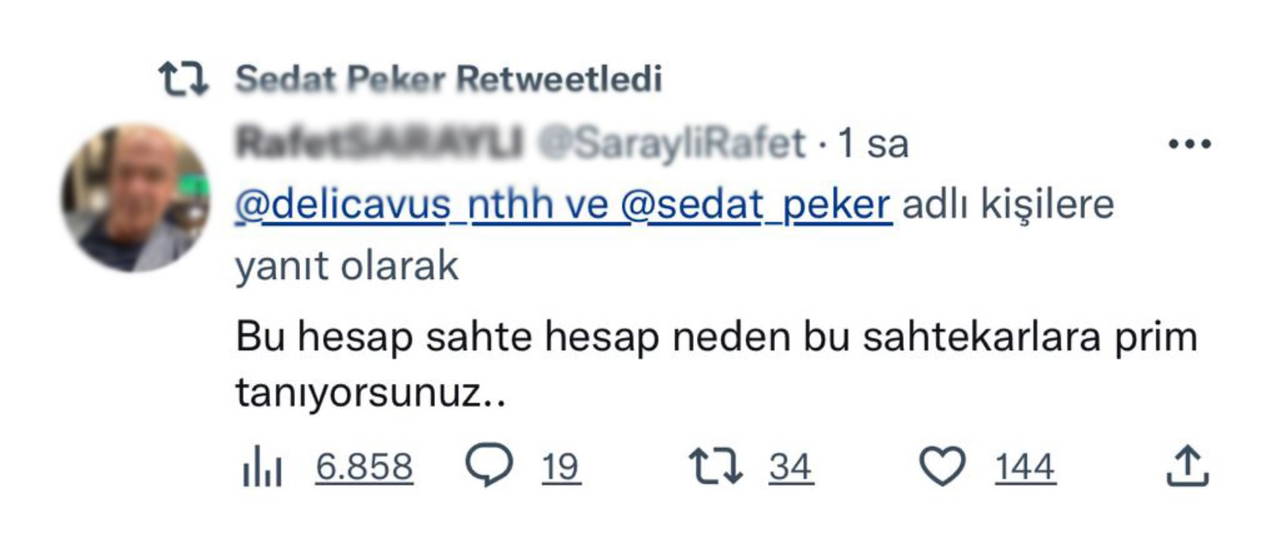1280x533 pixels.
Task: Retweet this tweet using the arrows icon
Action: click(716, 467)
